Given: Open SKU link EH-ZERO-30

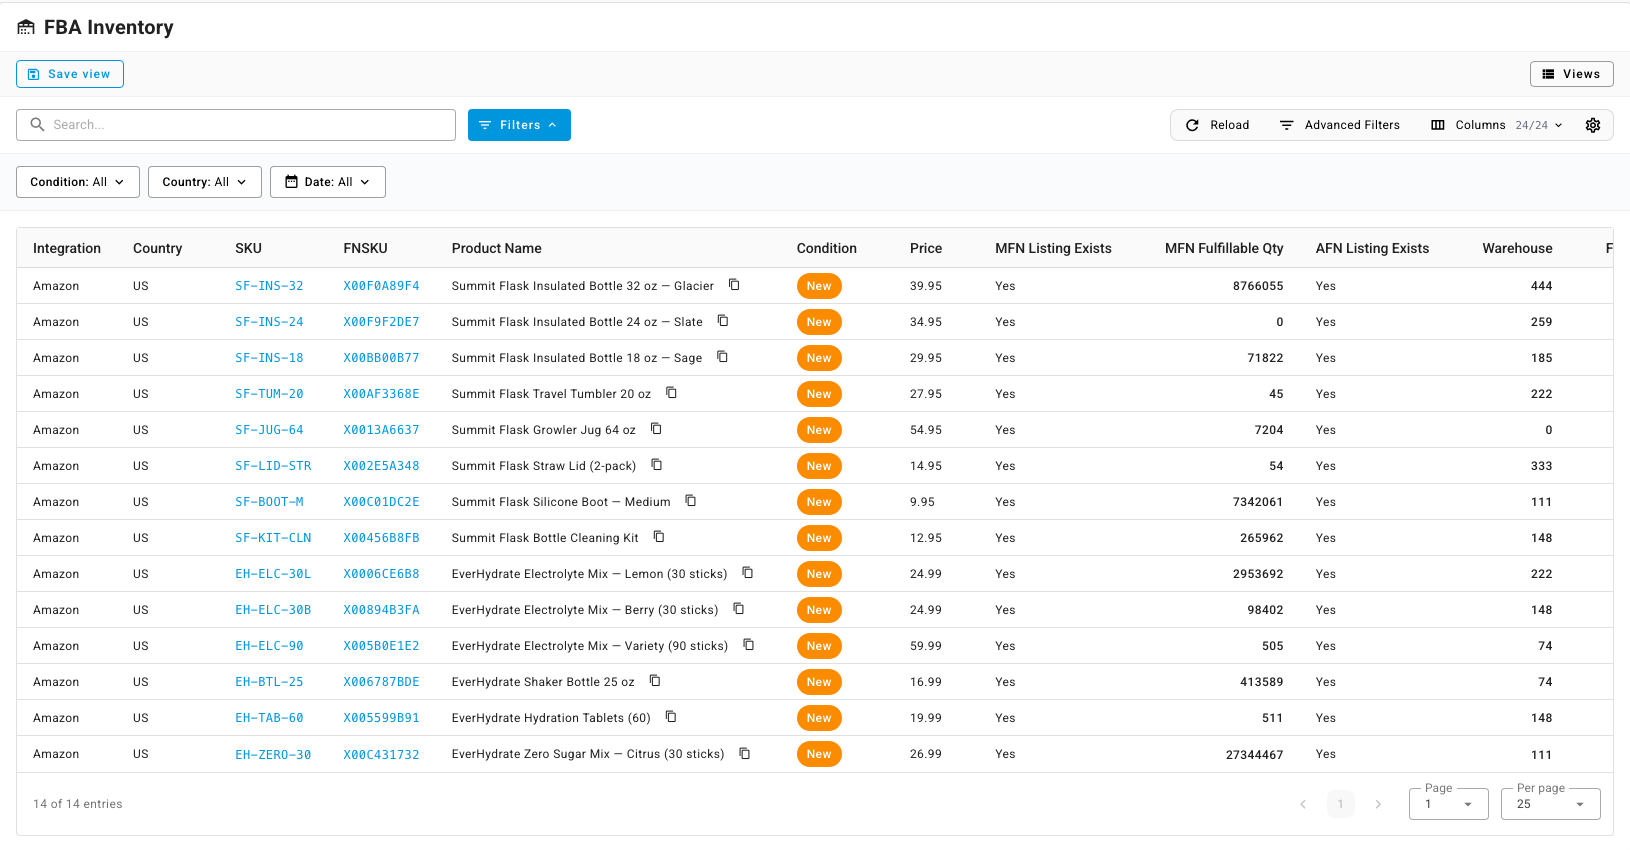Looking at the screenshot, I should [x=273, y=754].
